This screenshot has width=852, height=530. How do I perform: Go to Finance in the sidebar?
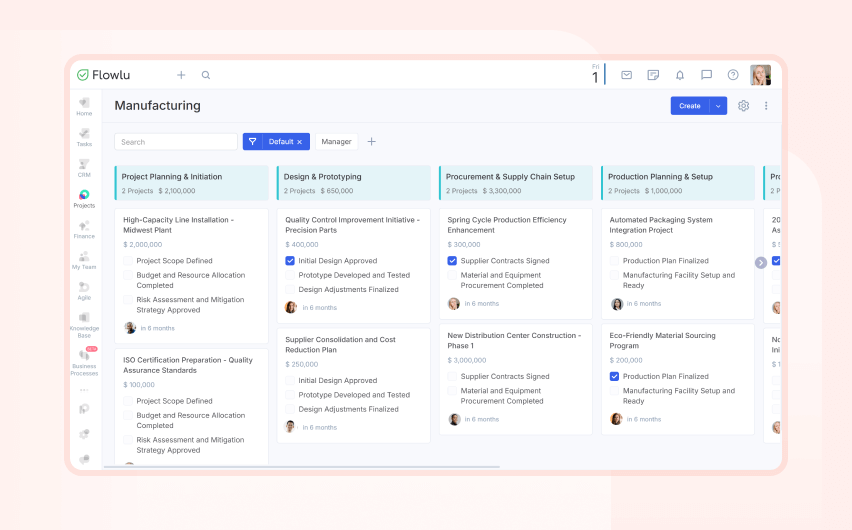coord(84,229)
